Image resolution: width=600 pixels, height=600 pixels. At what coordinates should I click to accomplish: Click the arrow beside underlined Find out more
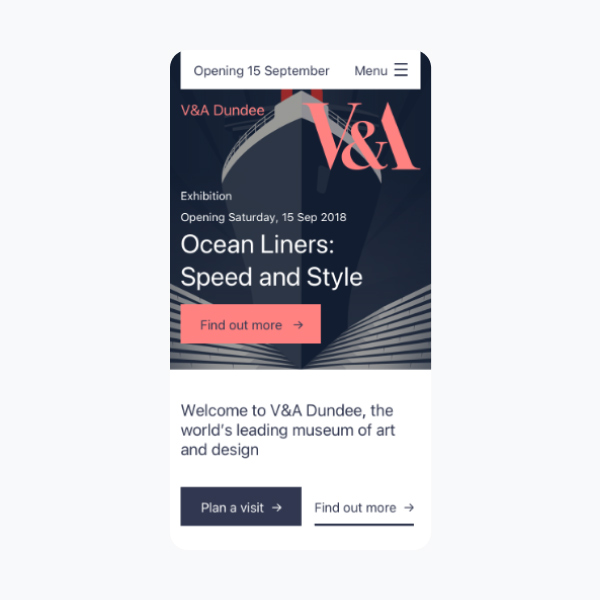[409, 507]
